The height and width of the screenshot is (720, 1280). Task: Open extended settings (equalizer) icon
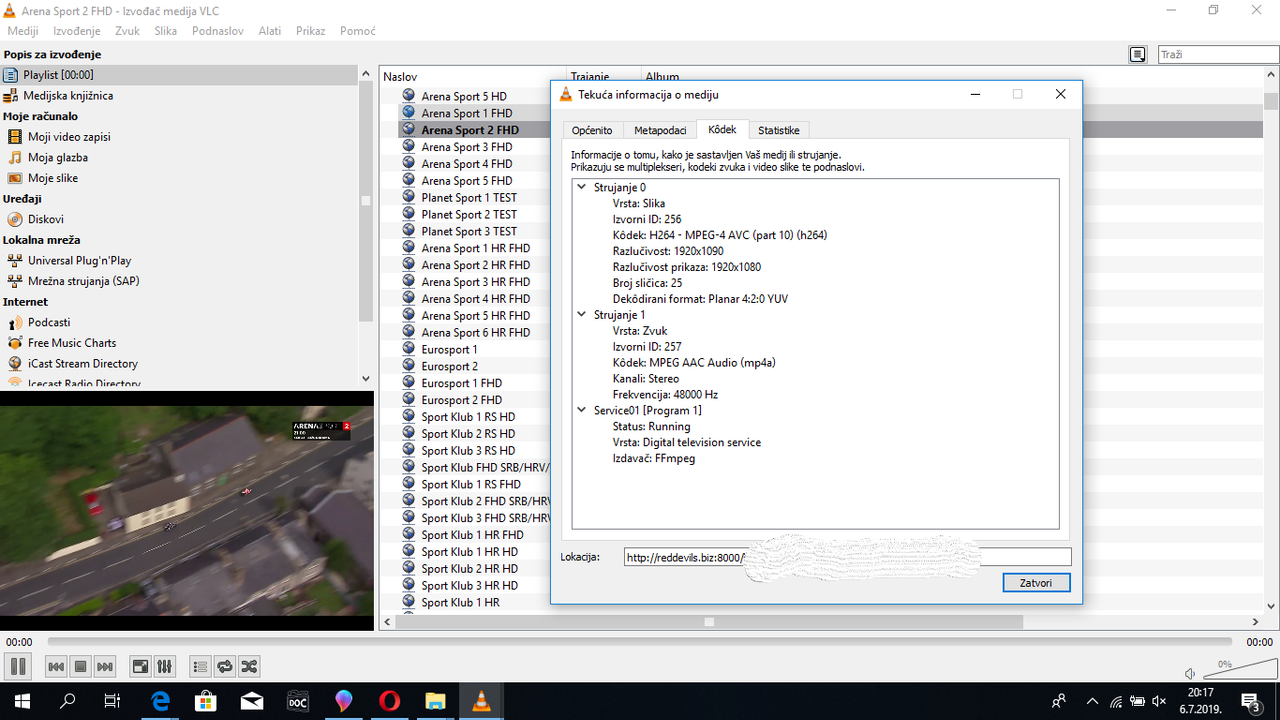pos(165,666)
